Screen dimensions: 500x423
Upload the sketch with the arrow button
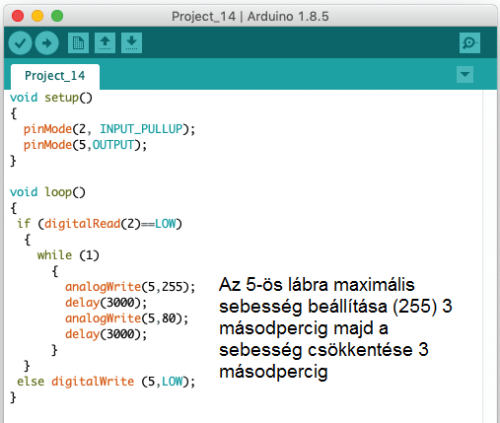coord(47,43)
